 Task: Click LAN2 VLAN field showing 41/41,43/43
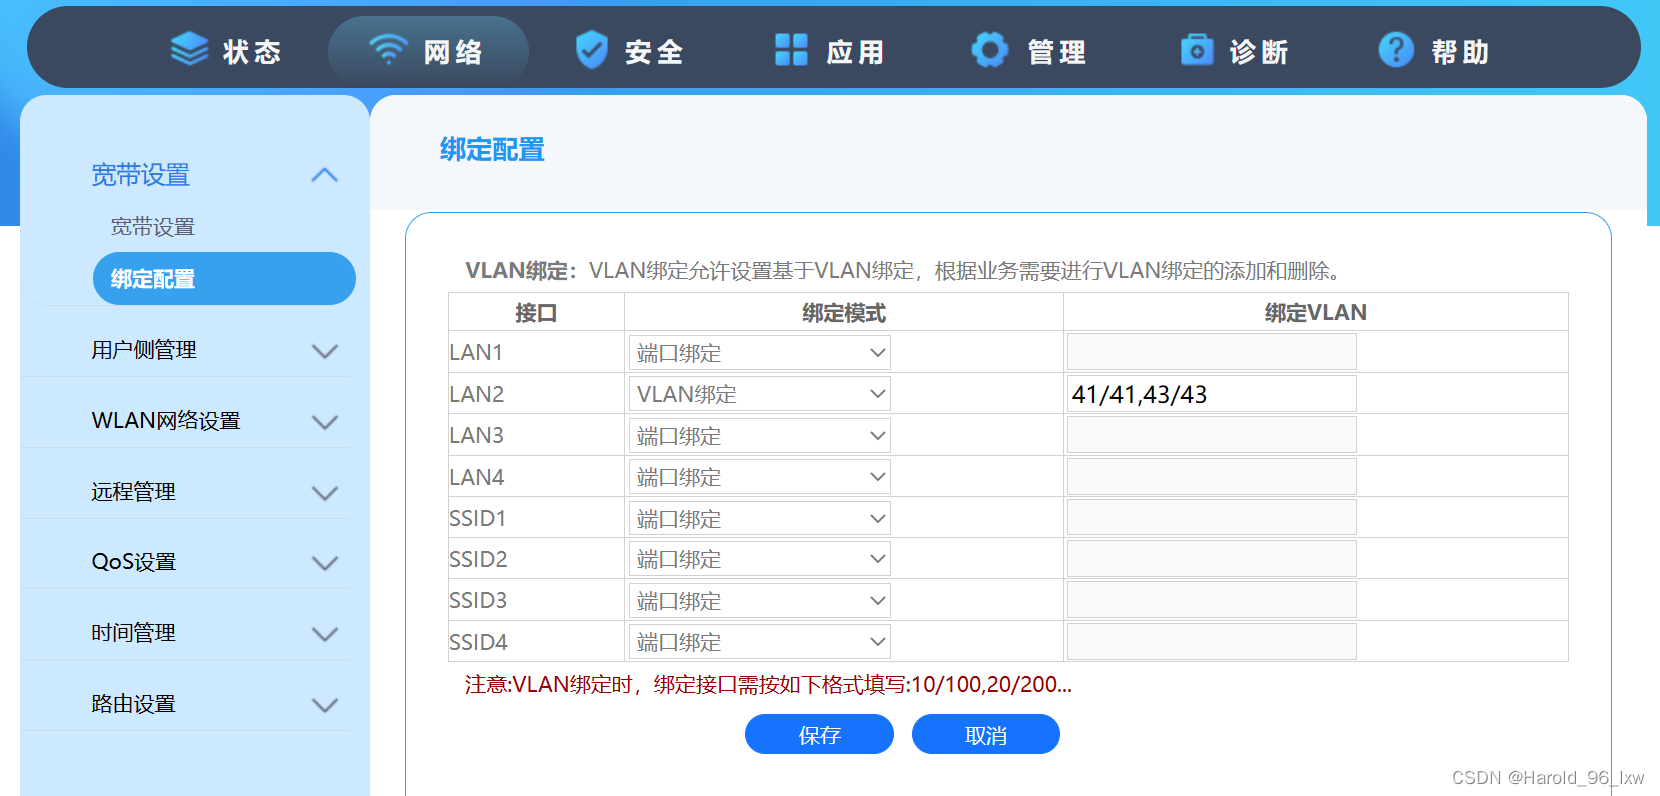click(x=1212, y=394)
